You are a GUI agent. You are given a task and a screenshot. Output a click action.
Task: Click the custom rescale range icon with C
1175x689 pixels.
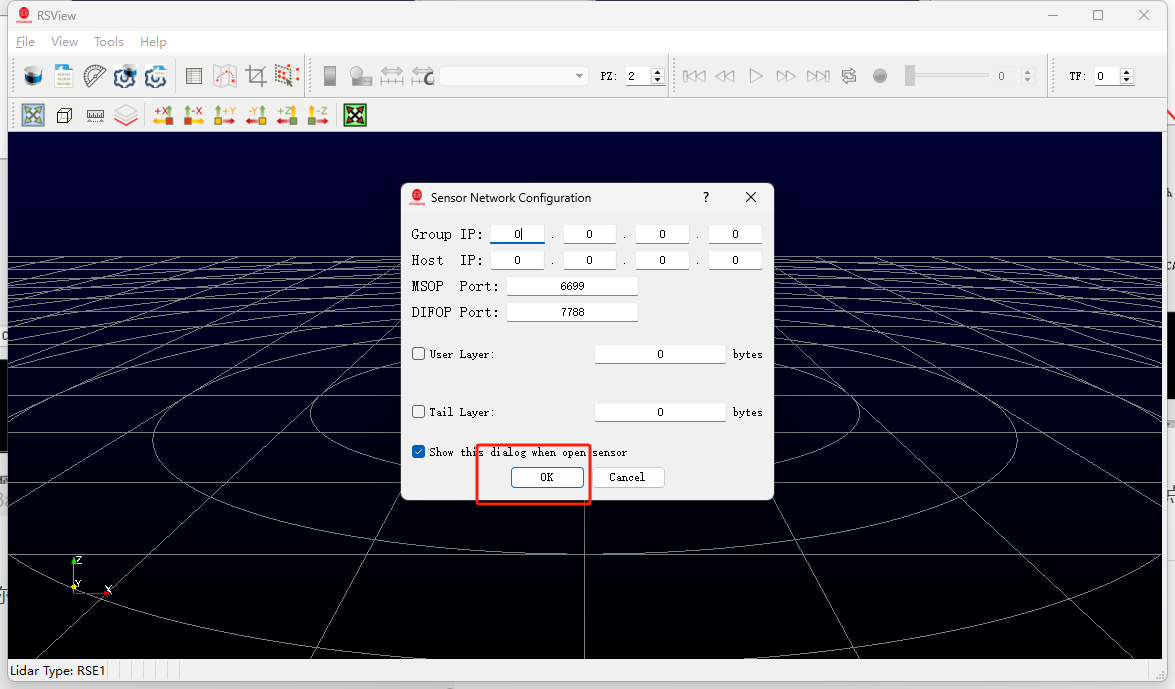pyautogui.click(x=423, y=76)
